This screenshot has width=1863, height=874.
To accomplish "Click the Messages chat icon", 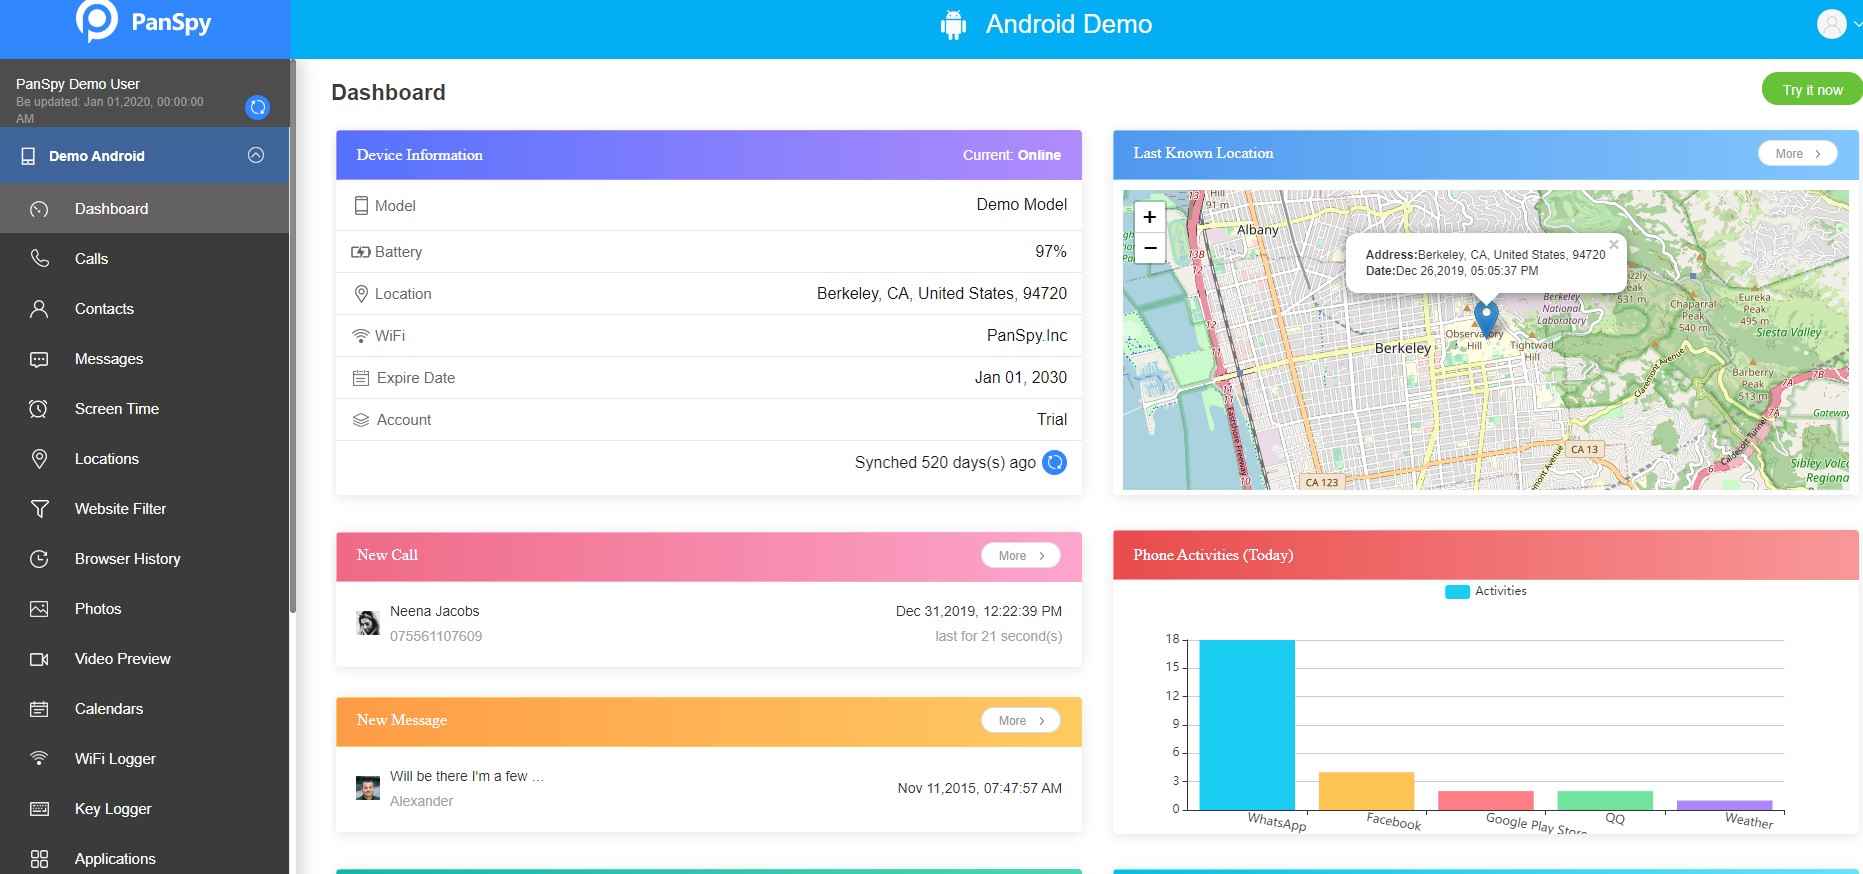I will tap(39, 359).
